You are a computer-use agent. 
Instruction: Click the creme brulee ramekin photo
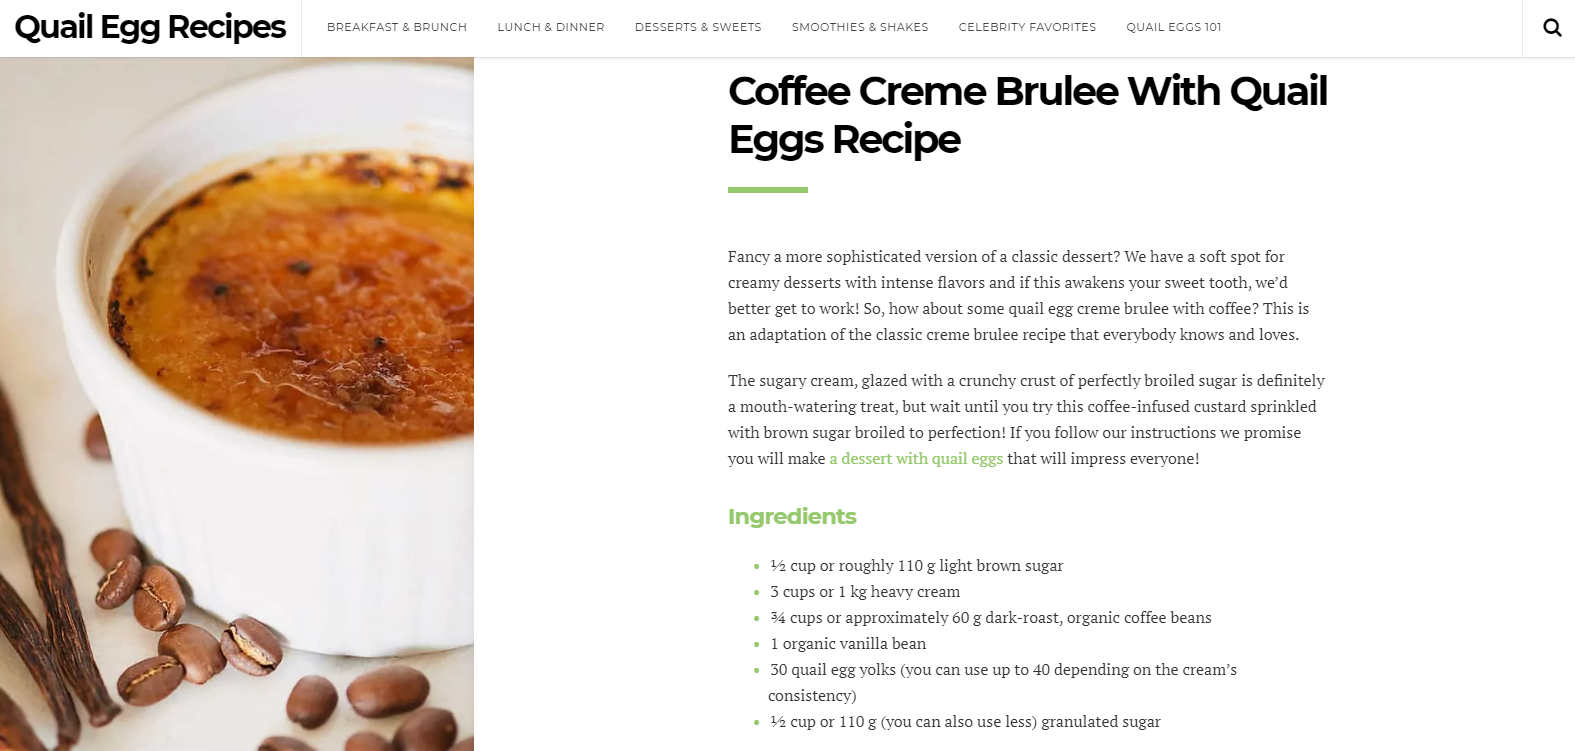pyautogui.click(x=237, y=404)
